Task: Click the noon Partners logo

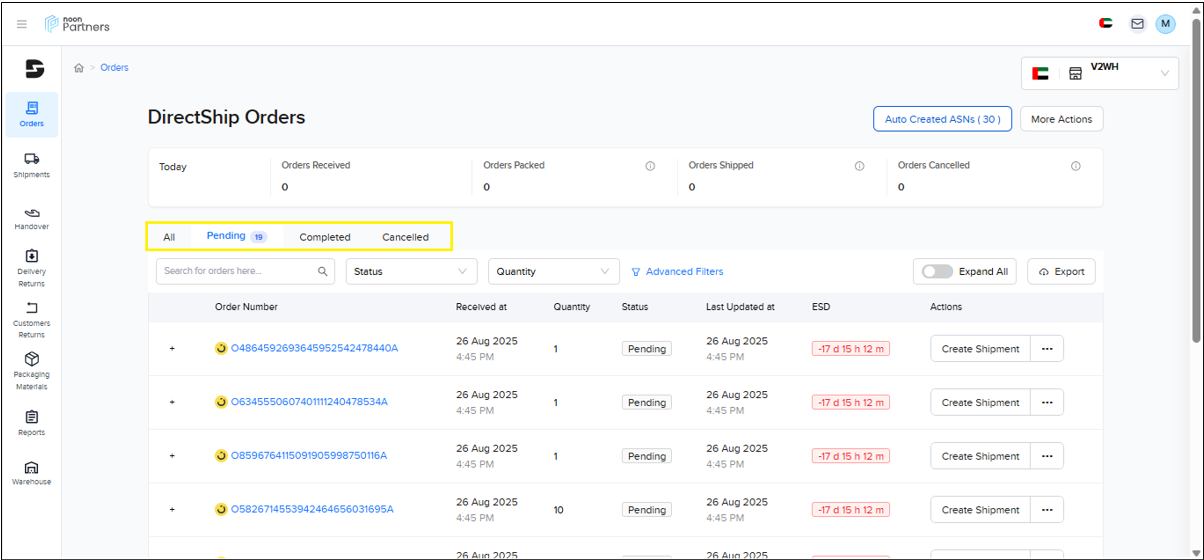Action: [78, 24]
